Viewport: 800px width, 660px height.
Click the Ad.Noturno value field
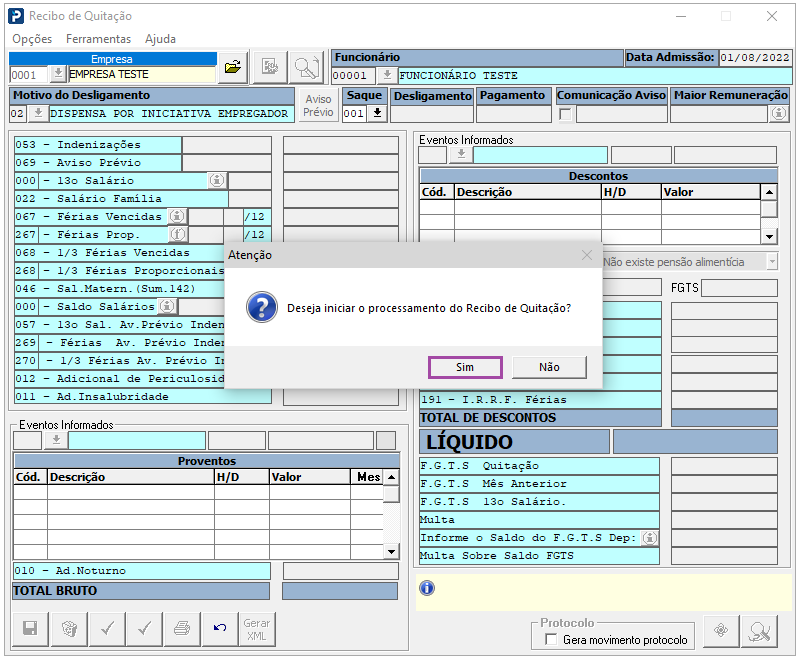tap(340, 571)
